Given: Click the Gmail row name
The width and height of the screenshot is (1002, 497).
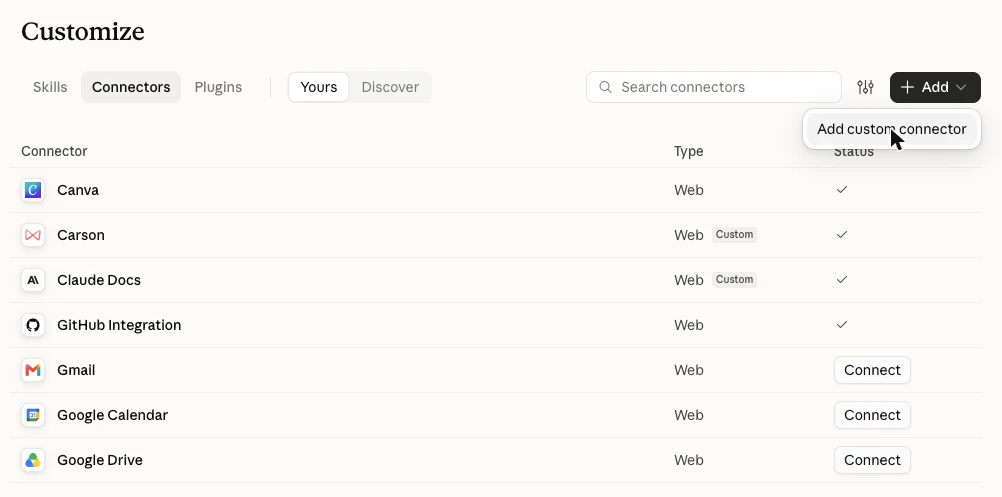Looking at the screenshot, I should 76,370.
